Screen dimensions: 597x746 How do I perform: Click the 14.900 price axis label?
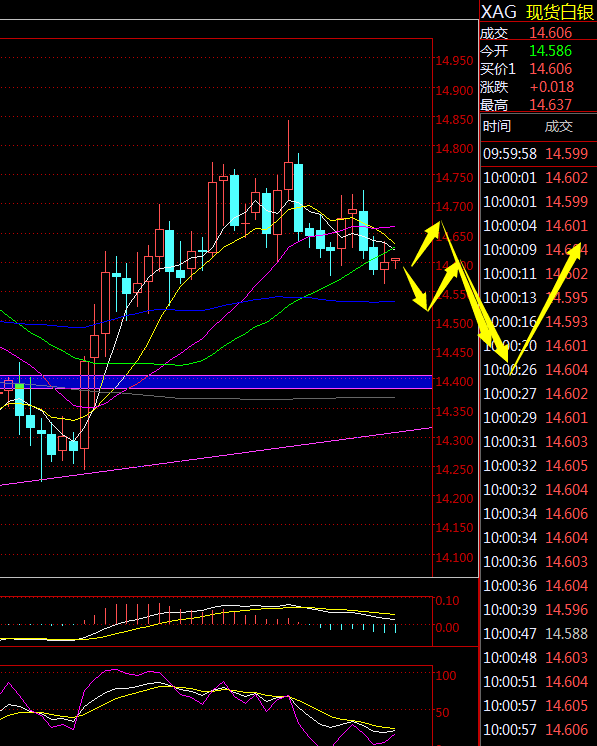pos(454,90)
